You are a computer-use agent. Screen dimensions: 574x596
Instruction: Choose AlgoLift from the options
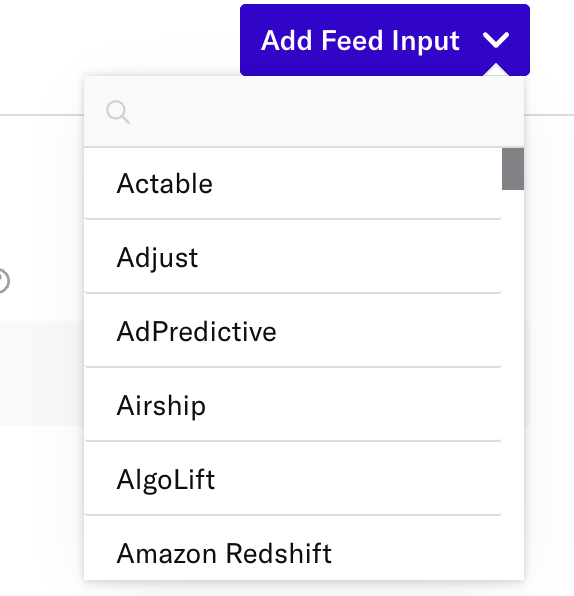(x=293, y=479)
